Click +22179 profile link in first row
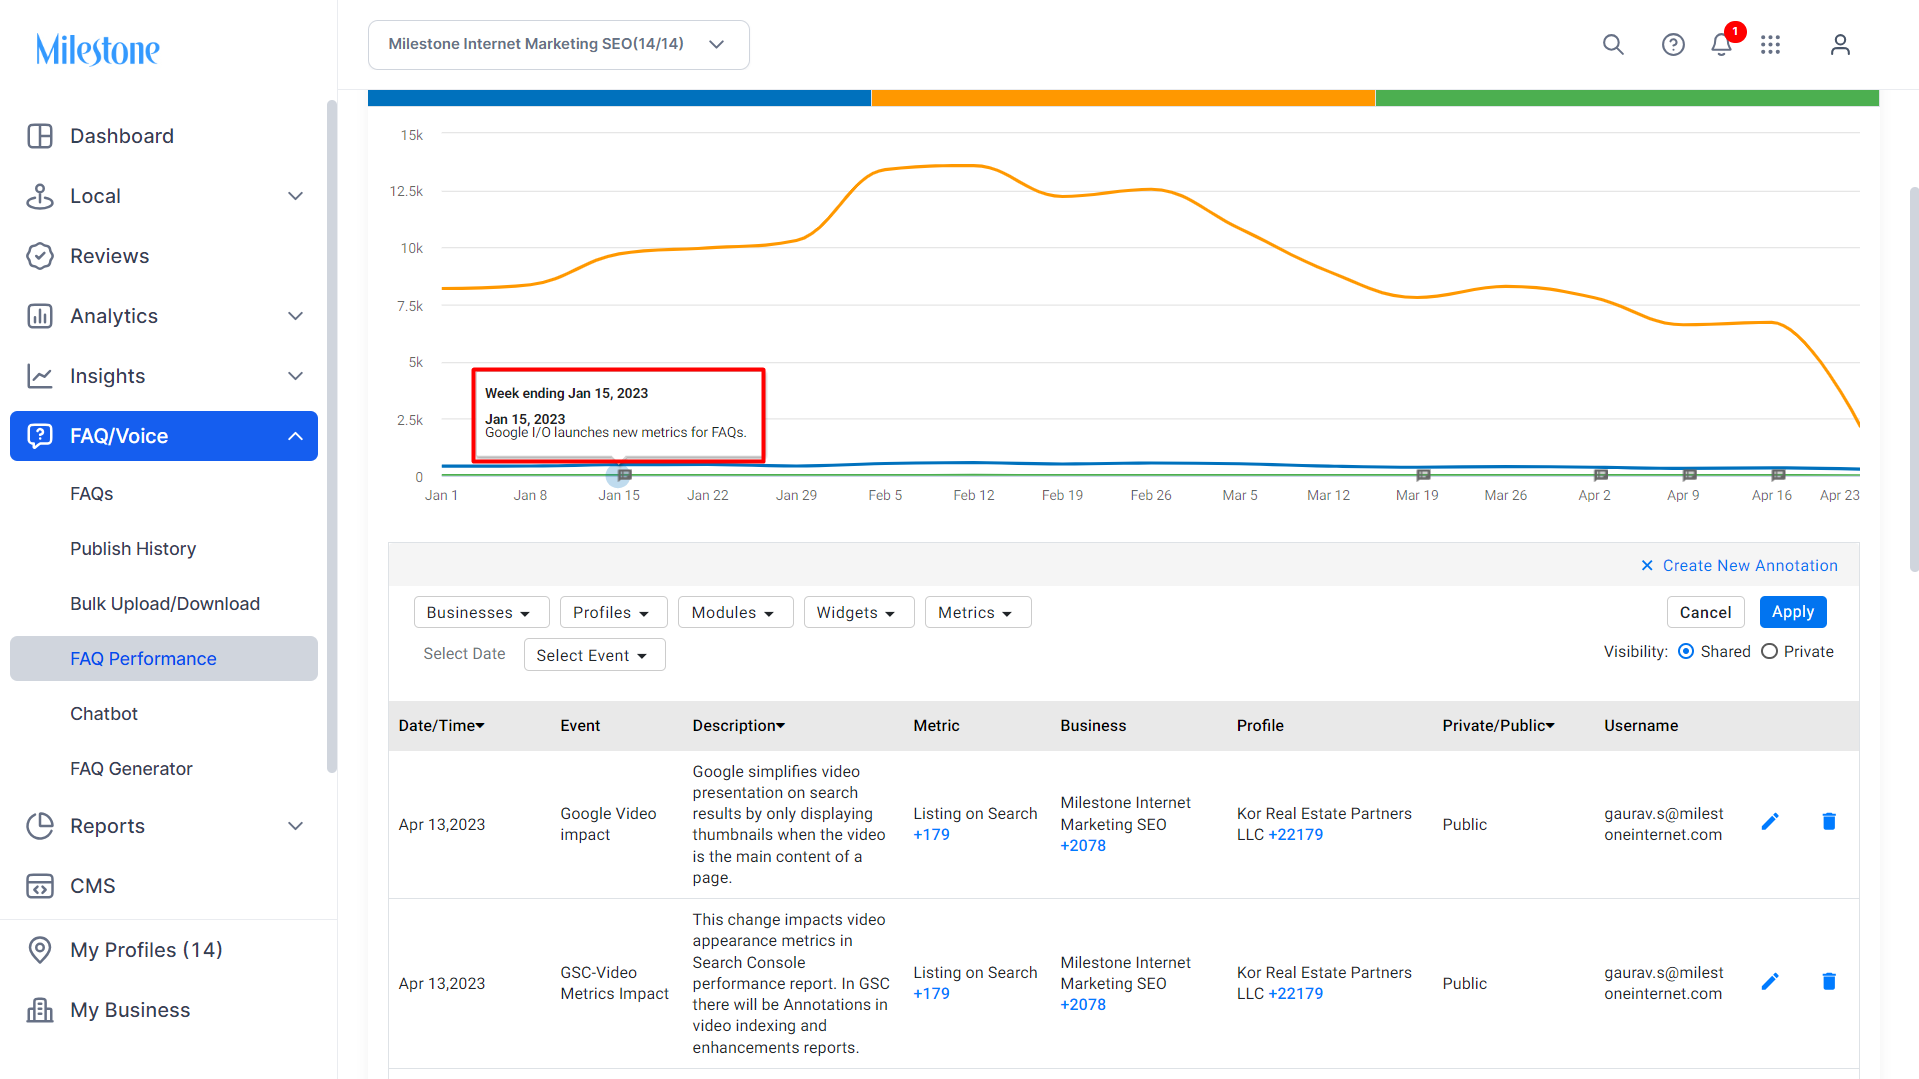 (x=1295, y=835)
